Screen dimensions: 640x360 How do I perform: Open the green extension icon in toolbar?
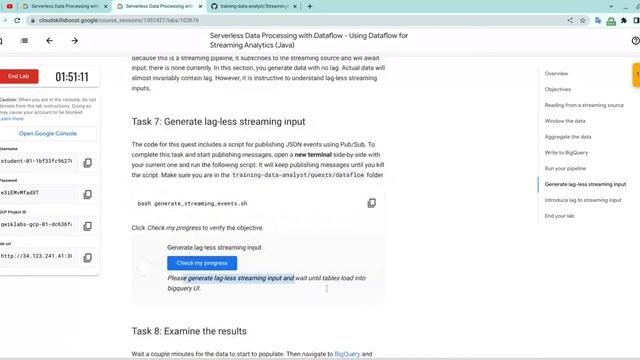611,21
